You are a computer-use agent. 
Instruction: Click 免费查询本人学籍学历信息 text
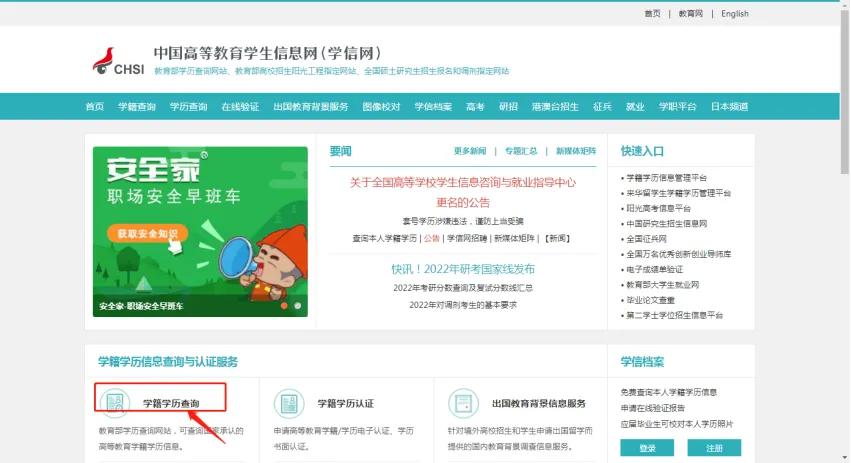tap(669, 392)
